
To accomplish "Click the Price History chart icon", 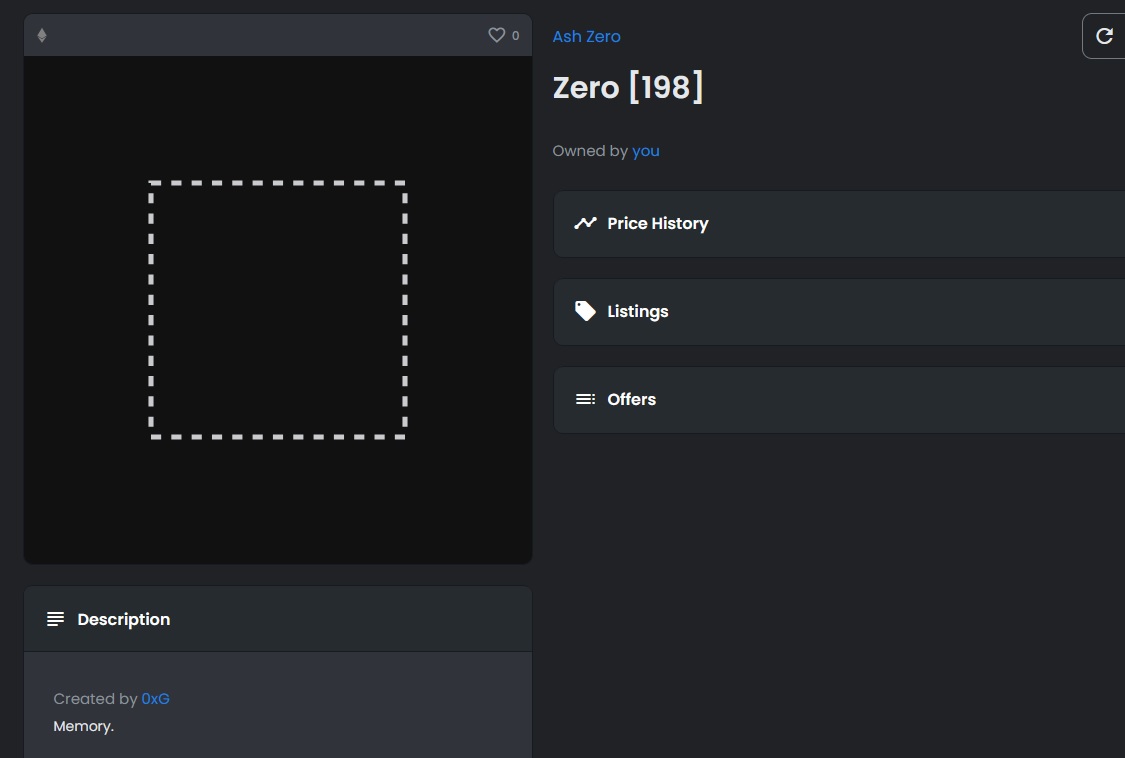I will click(585, 223).
